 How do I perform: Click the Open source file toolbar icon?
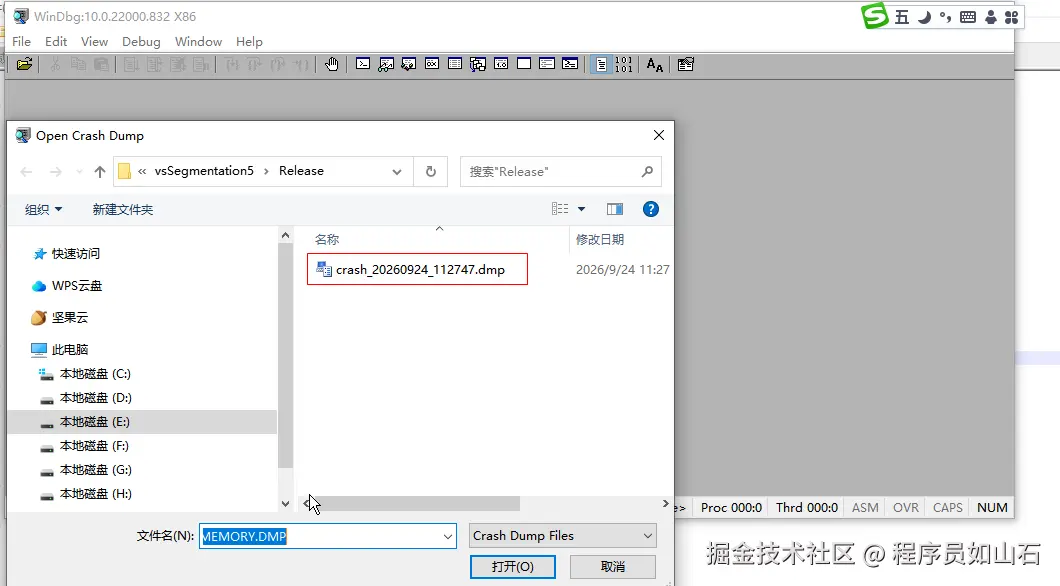coord(24,64)
